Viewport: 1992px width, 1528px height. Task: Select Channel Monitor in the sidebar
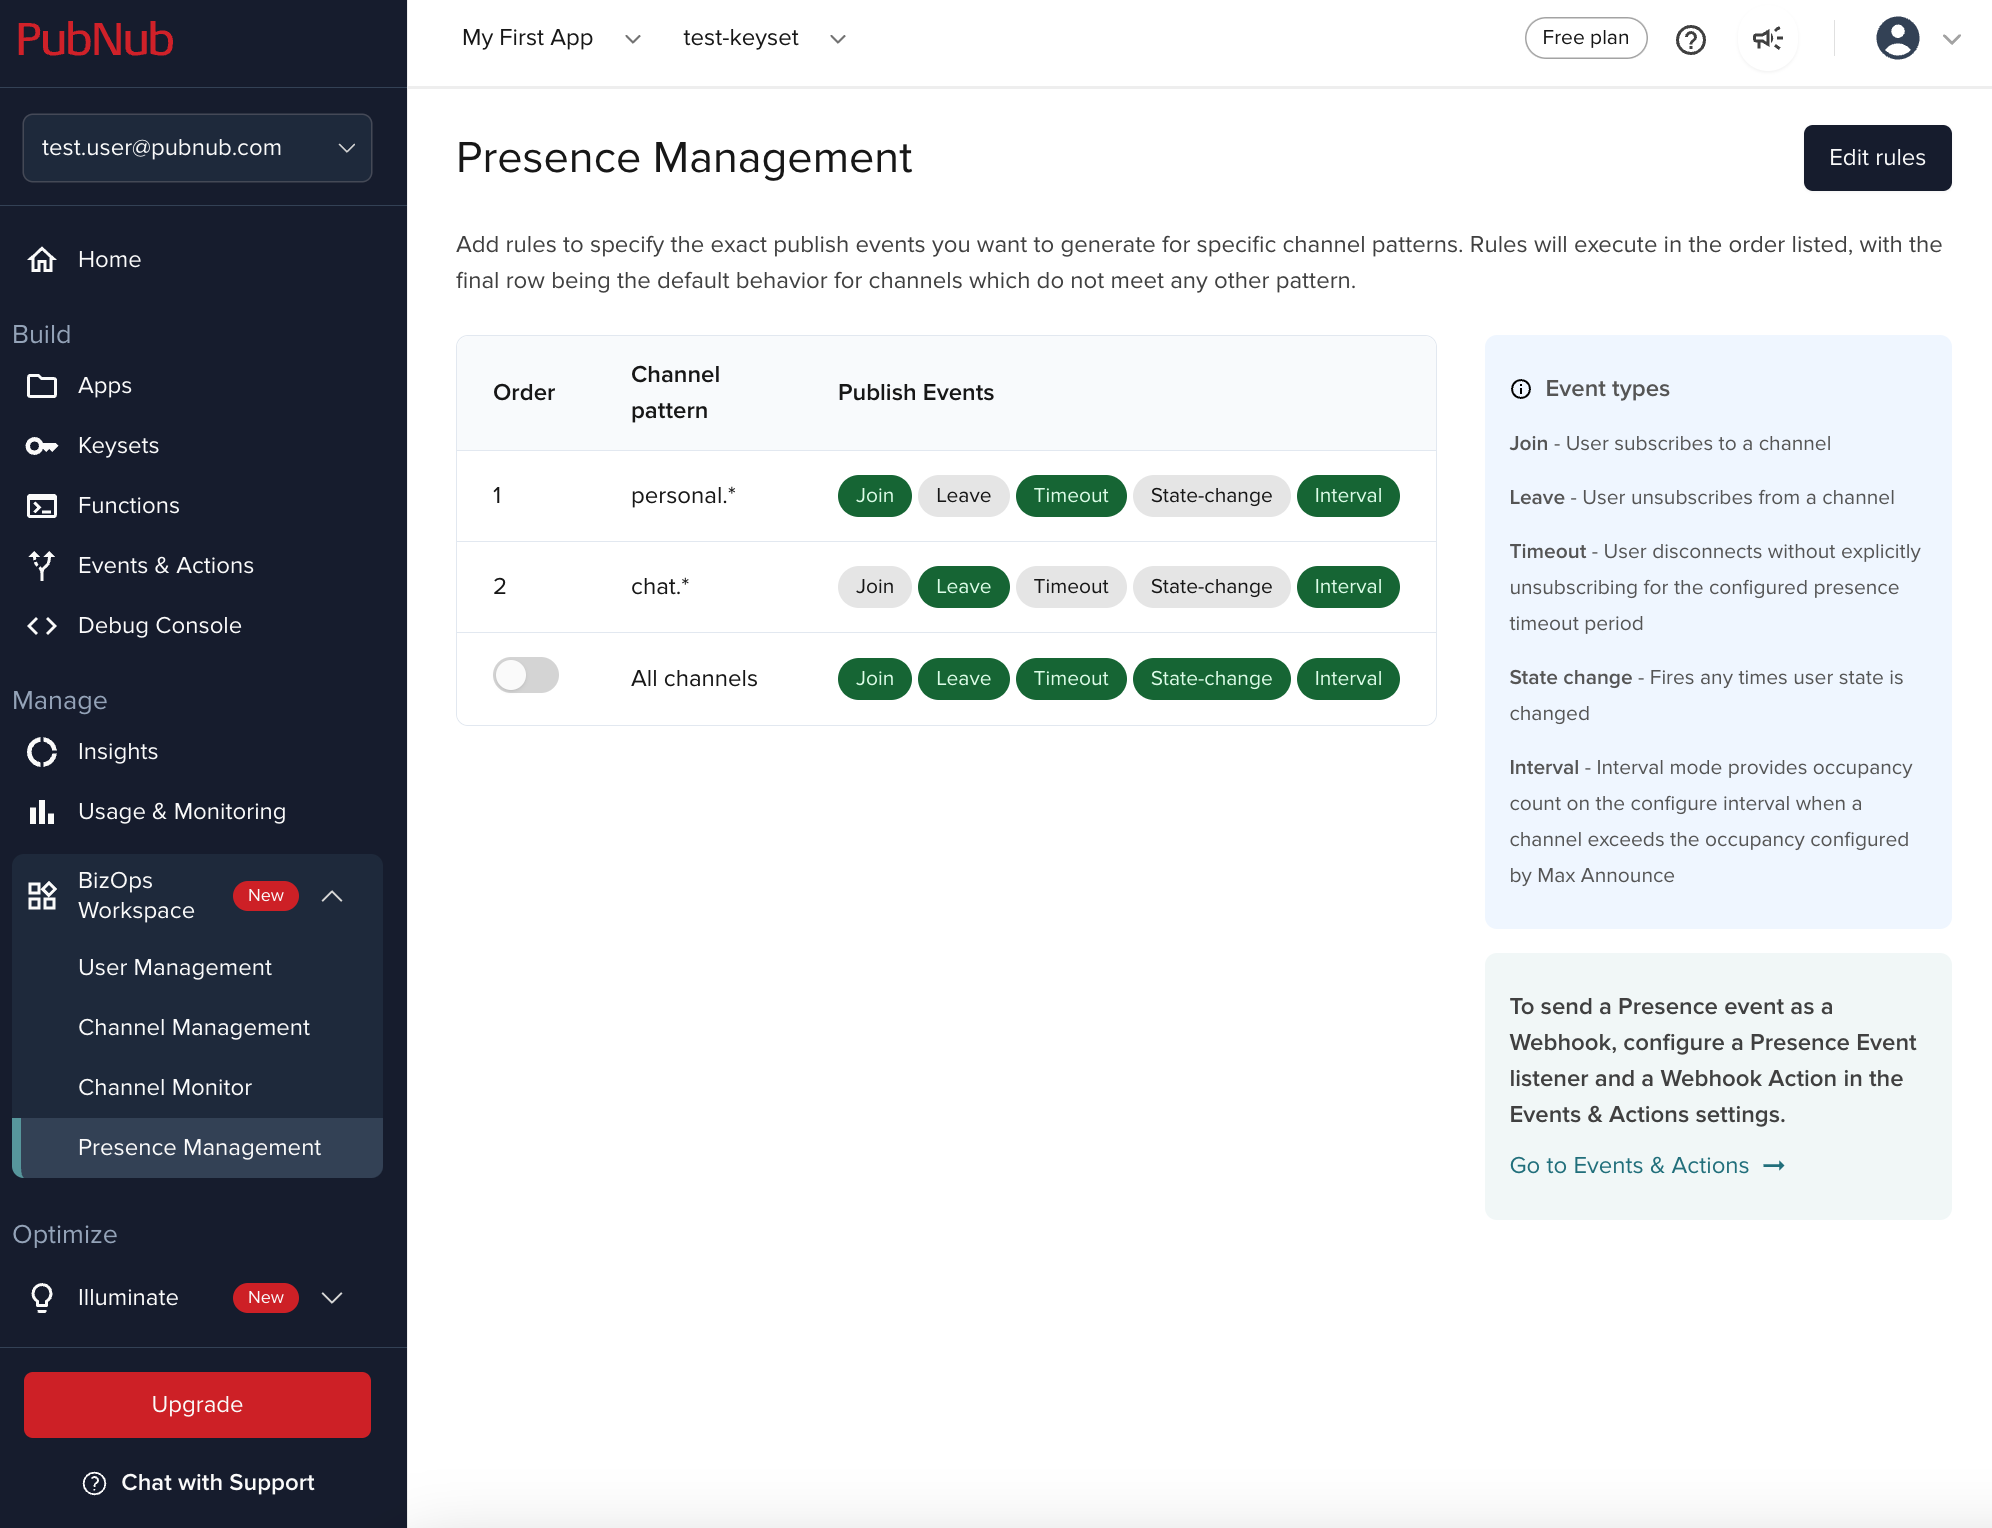click(165, 1087)
